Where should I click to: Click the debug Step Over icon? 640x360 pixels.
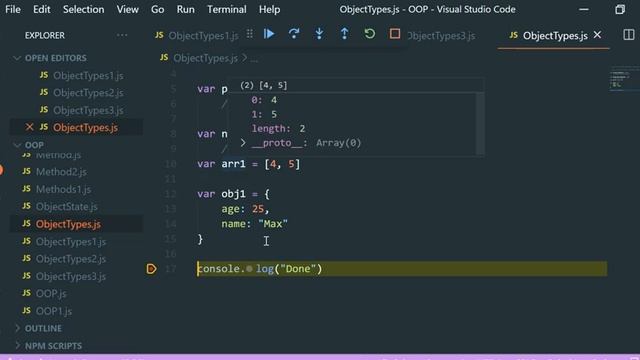(294, 34)
